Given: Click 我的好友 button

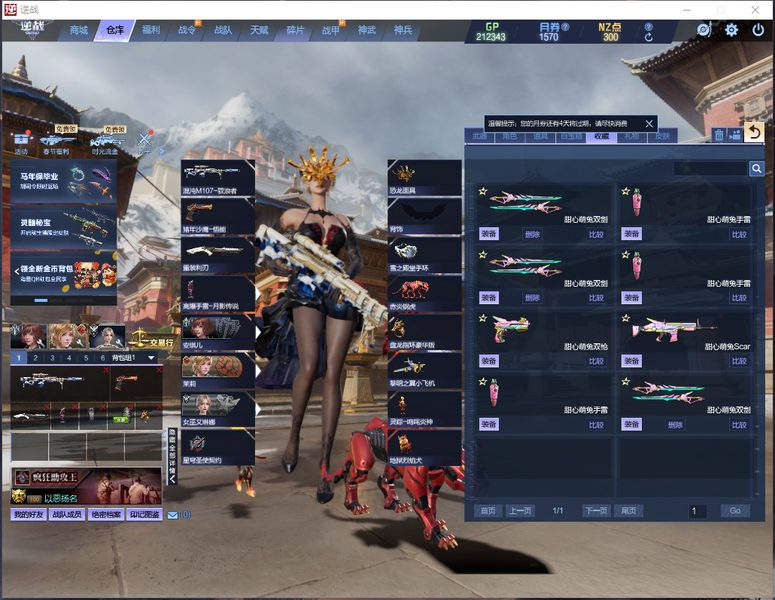Looking at the screenshot, I should [29, 514].
